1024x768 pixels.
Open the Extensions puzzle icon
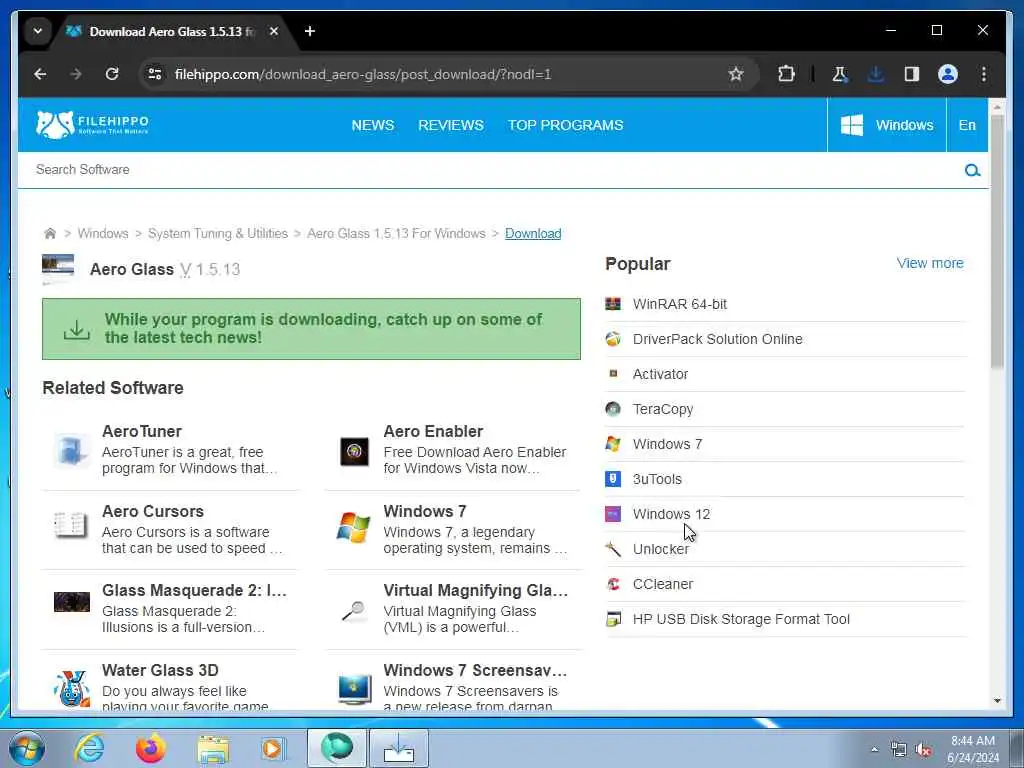pos(786,74)
